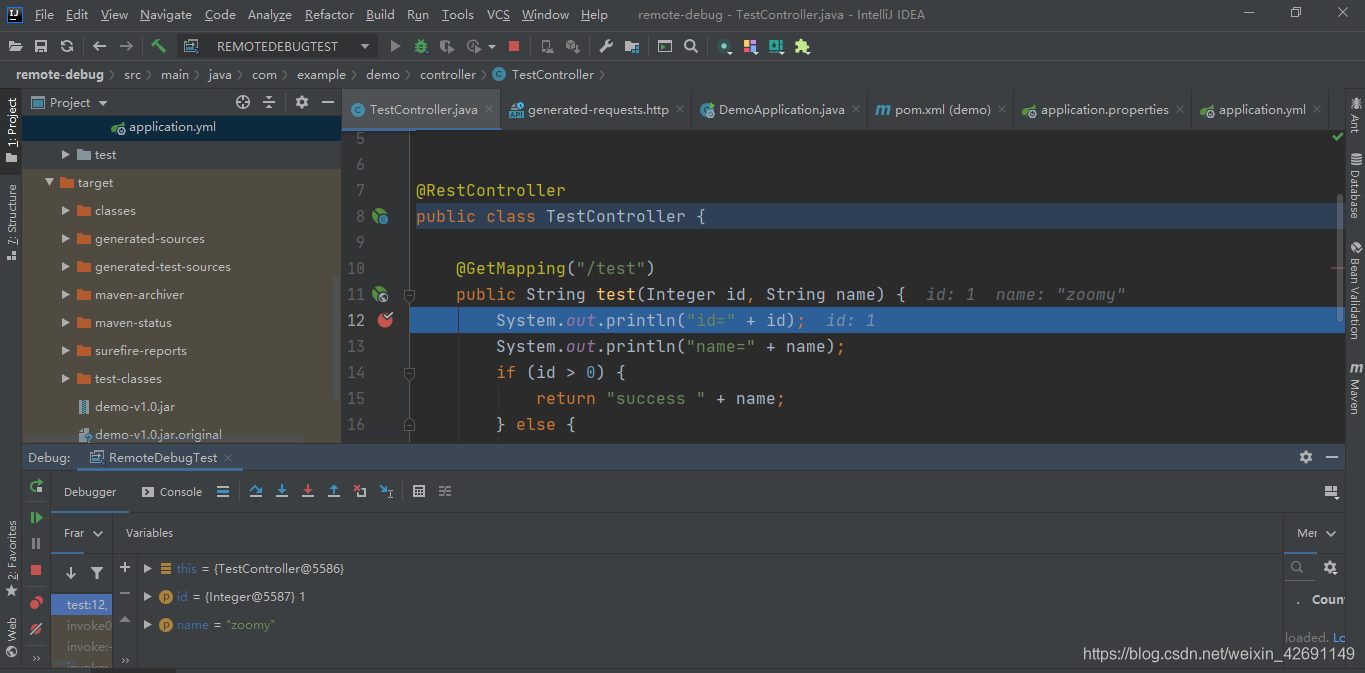The height and width of the screenshot is (673, 1365).
Task: Click Step Over in debugger toolbar
Action: 256,491
